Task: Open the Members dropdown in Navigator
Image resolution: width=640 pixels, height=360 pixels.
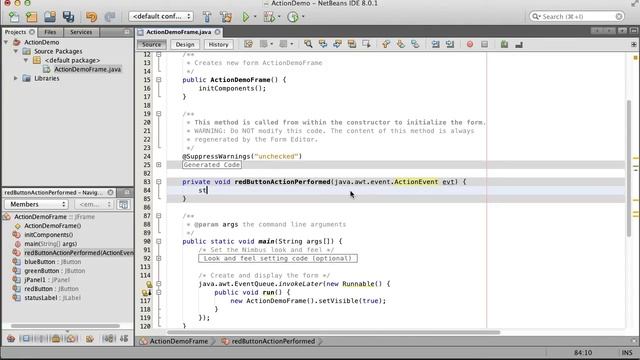Action: coord(36,204)
